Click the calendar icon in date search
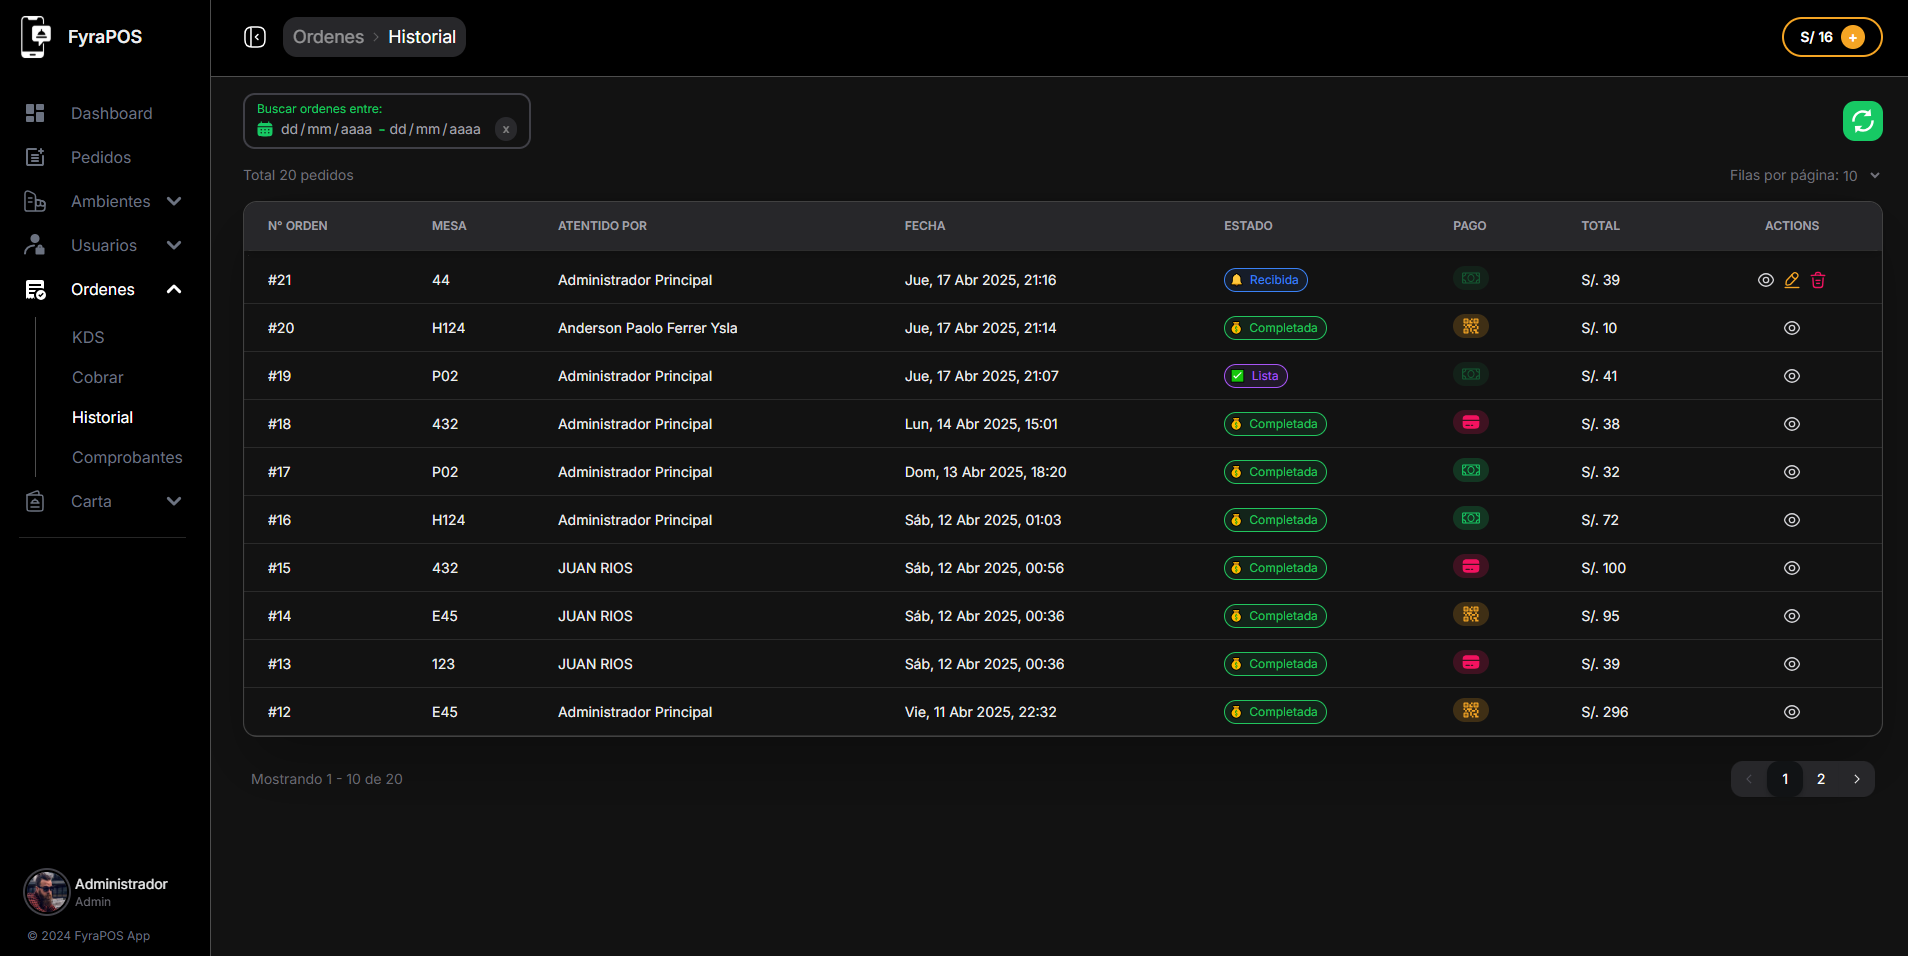The width and height of the screenshot is (1908, 956). 265,129
